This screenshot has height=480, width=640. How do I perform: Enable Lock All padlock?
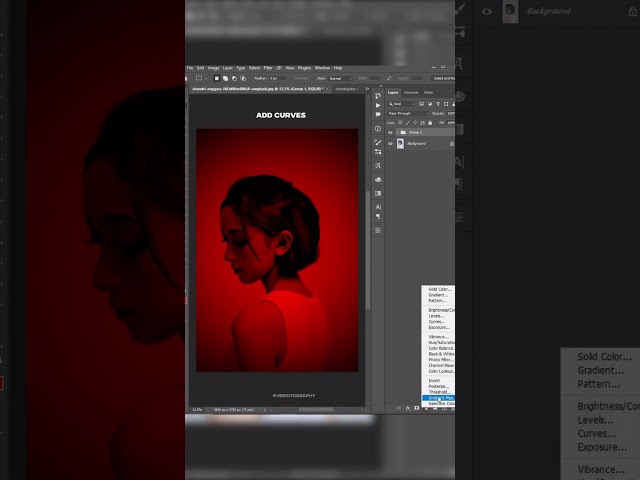430,123
